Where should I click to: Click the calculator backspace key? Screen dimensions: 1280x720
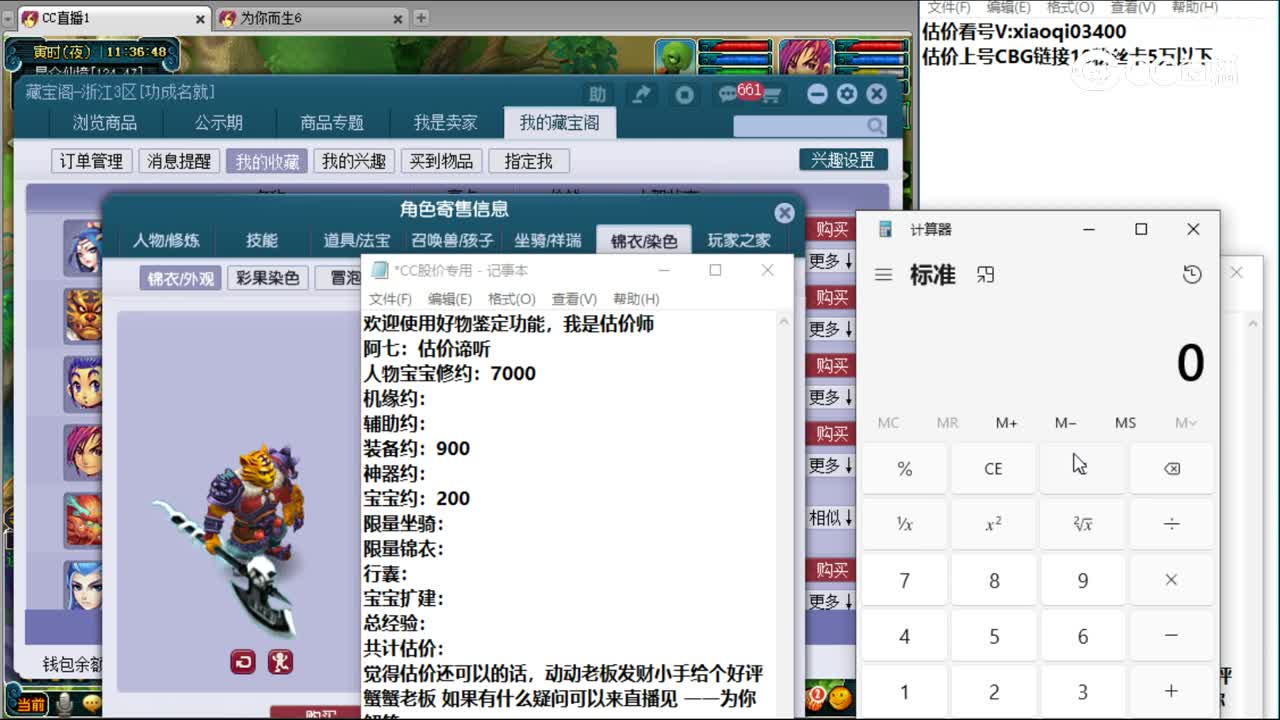1172,468
